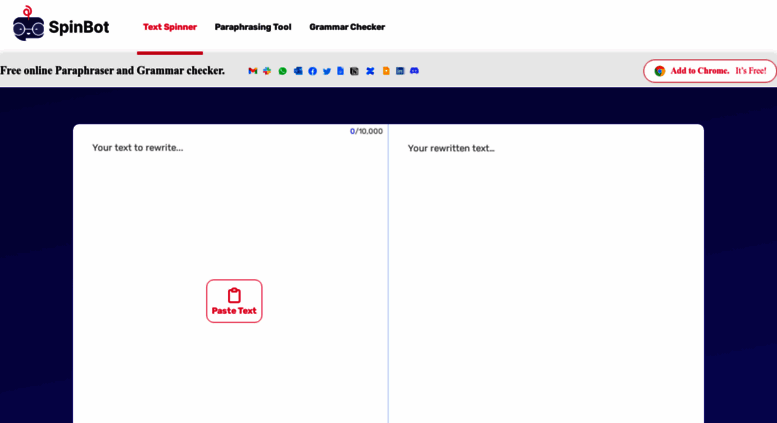Go to the Grammar Checker tab
777x423 pixels.
pyautogui.click(x=347, y=27)
